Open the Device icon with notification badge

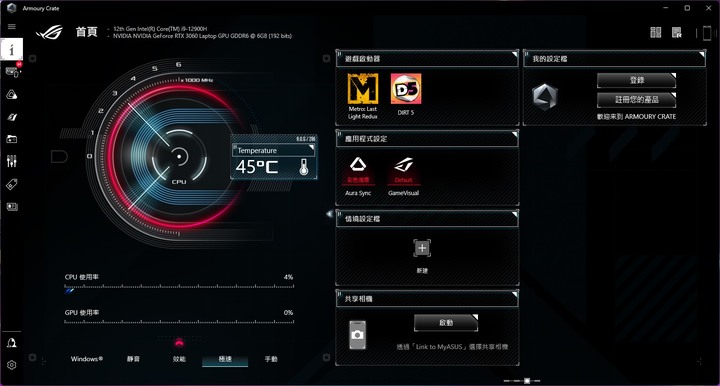tap(12, 72)
